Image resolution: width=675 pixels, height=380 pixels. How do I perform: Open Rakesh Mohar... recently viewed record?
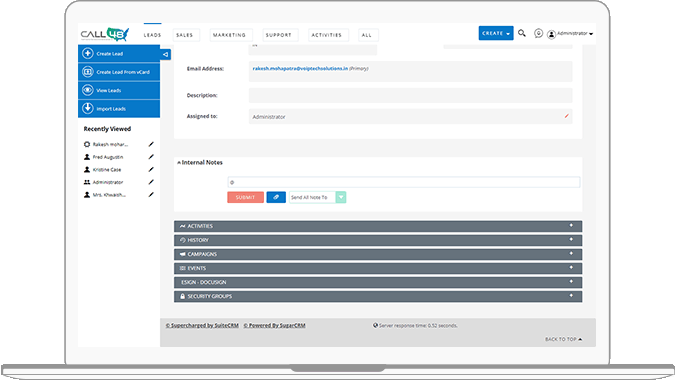pos(110,145)
